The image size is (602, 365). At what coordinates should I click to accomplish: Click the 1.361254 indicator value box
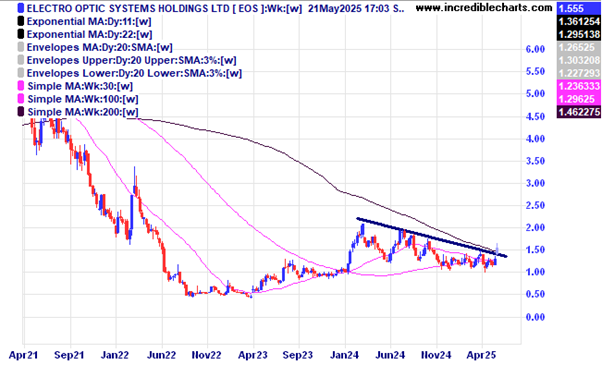click(579, 21)
